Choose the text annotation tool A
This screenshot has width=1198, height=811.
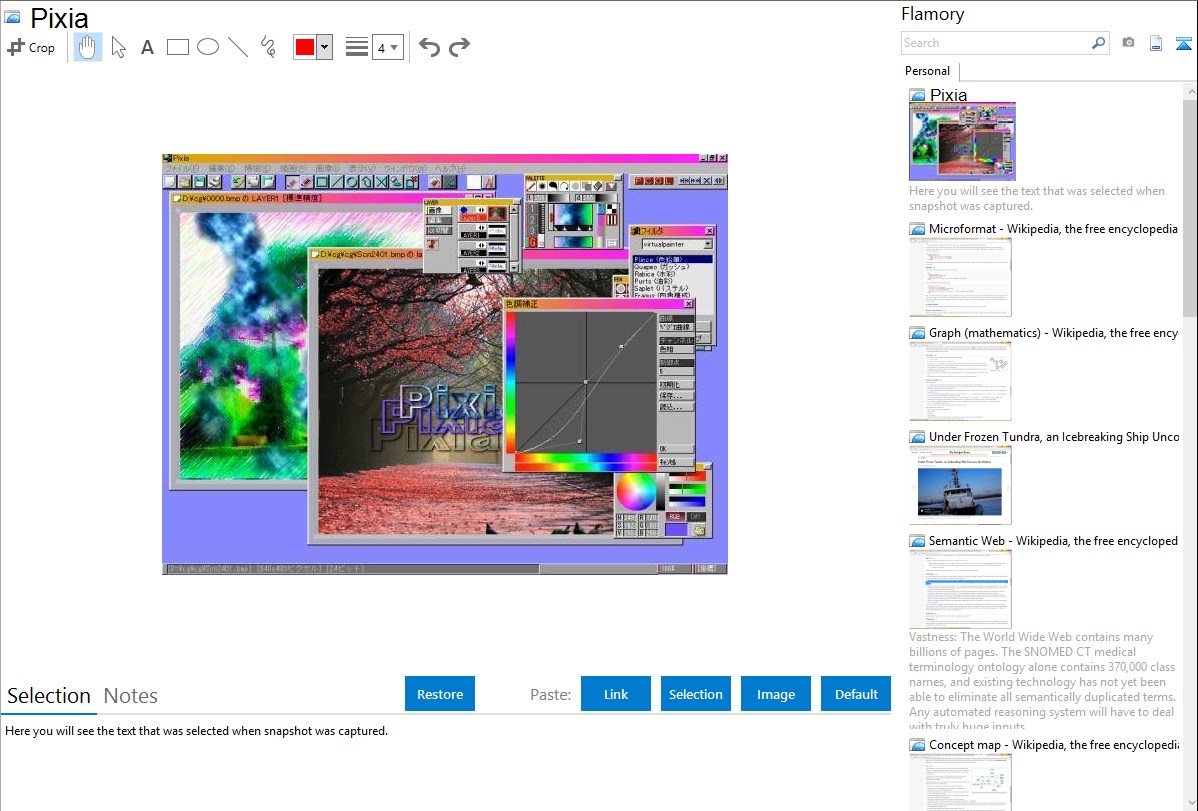pos(147,47)
